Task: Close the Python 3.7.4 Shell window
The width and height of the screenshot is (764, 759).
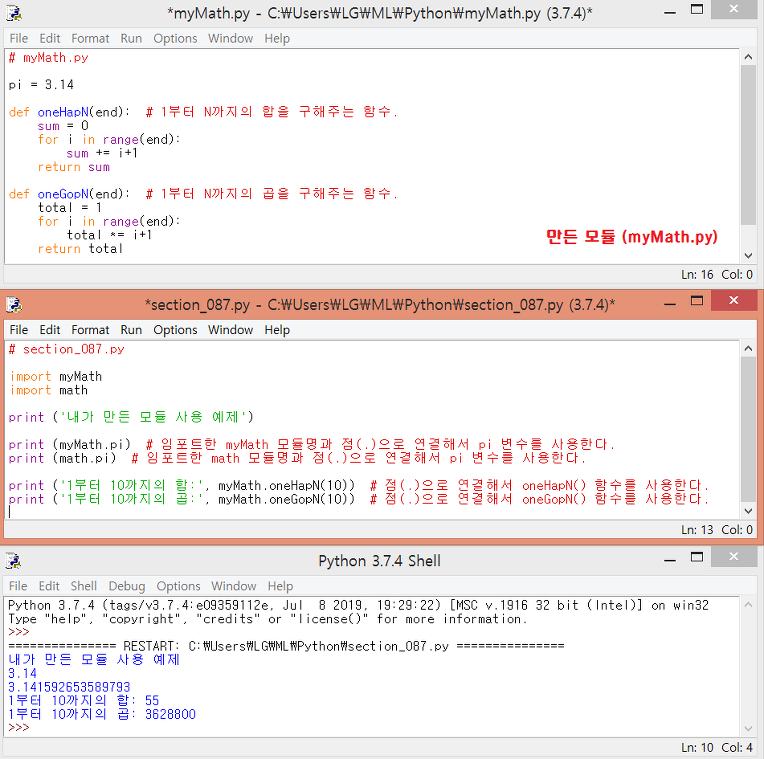Action: [733, 557]
